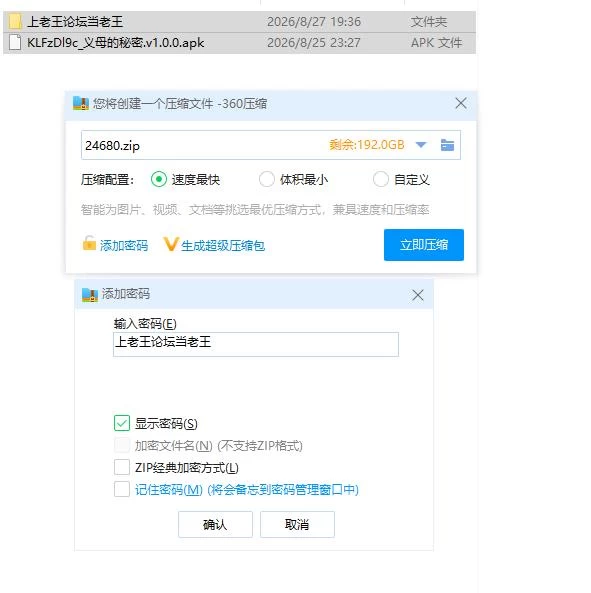Select the APK file icon in file list

15,42
